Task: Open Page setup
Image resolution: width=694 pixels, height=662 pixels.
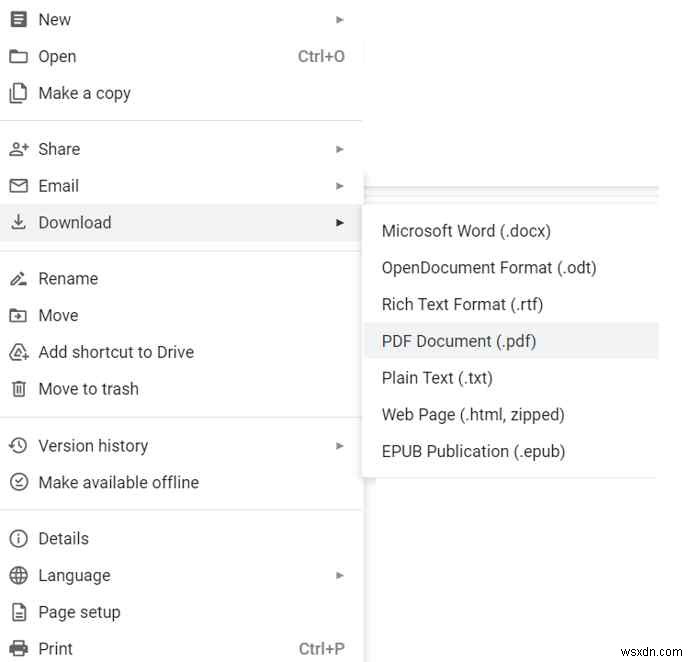Action: point(181,612)
